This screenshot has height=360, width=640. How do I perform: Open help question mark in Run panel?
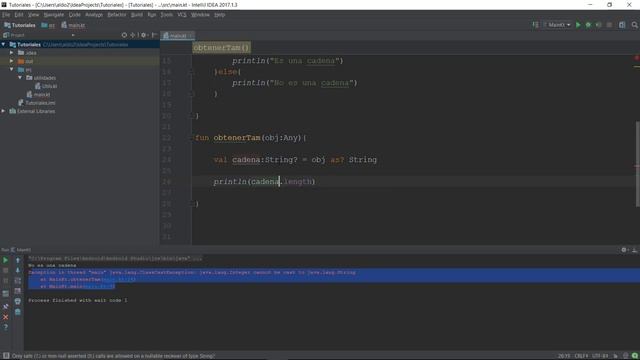(x=6, y=327)
